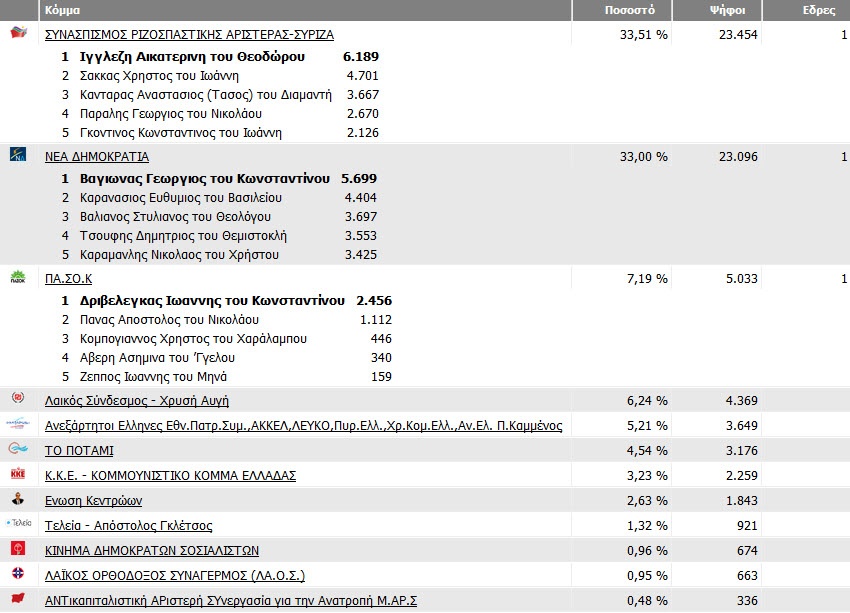The image size is (850, 613).
Task: Expand ΤΟ ΠΟΤΑΜΙ party candidates
Action: coord(79,450)
